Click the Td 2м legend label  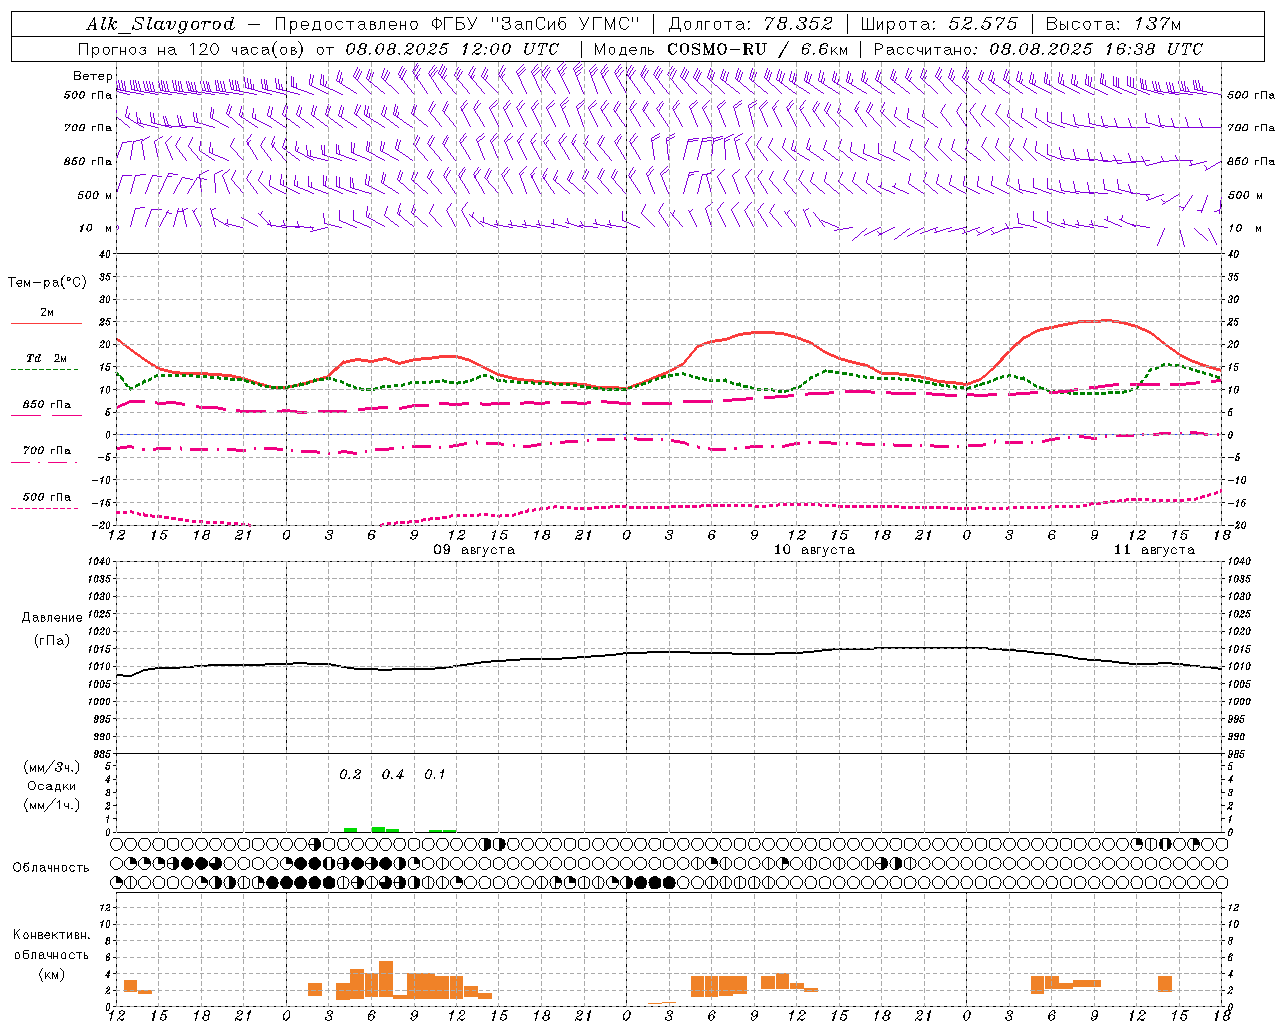(46, 358)
